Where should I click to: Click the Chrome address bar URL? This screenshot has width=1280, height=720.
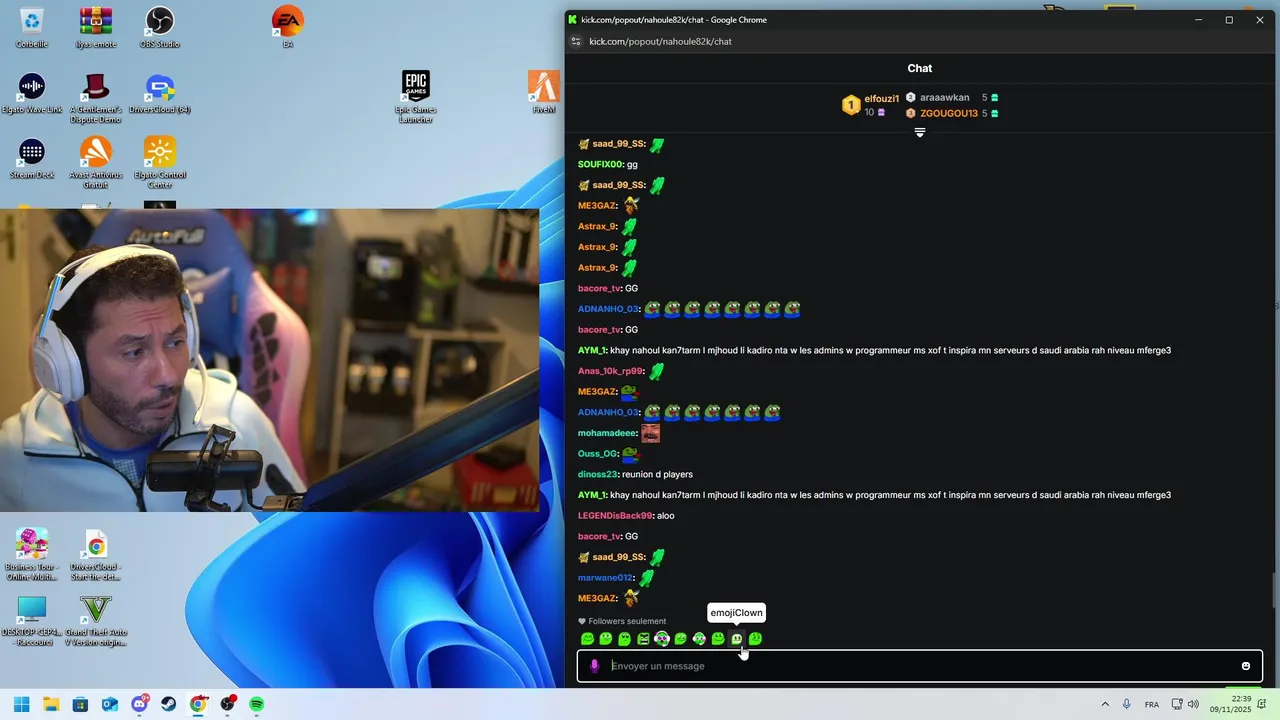coord(660,42)
